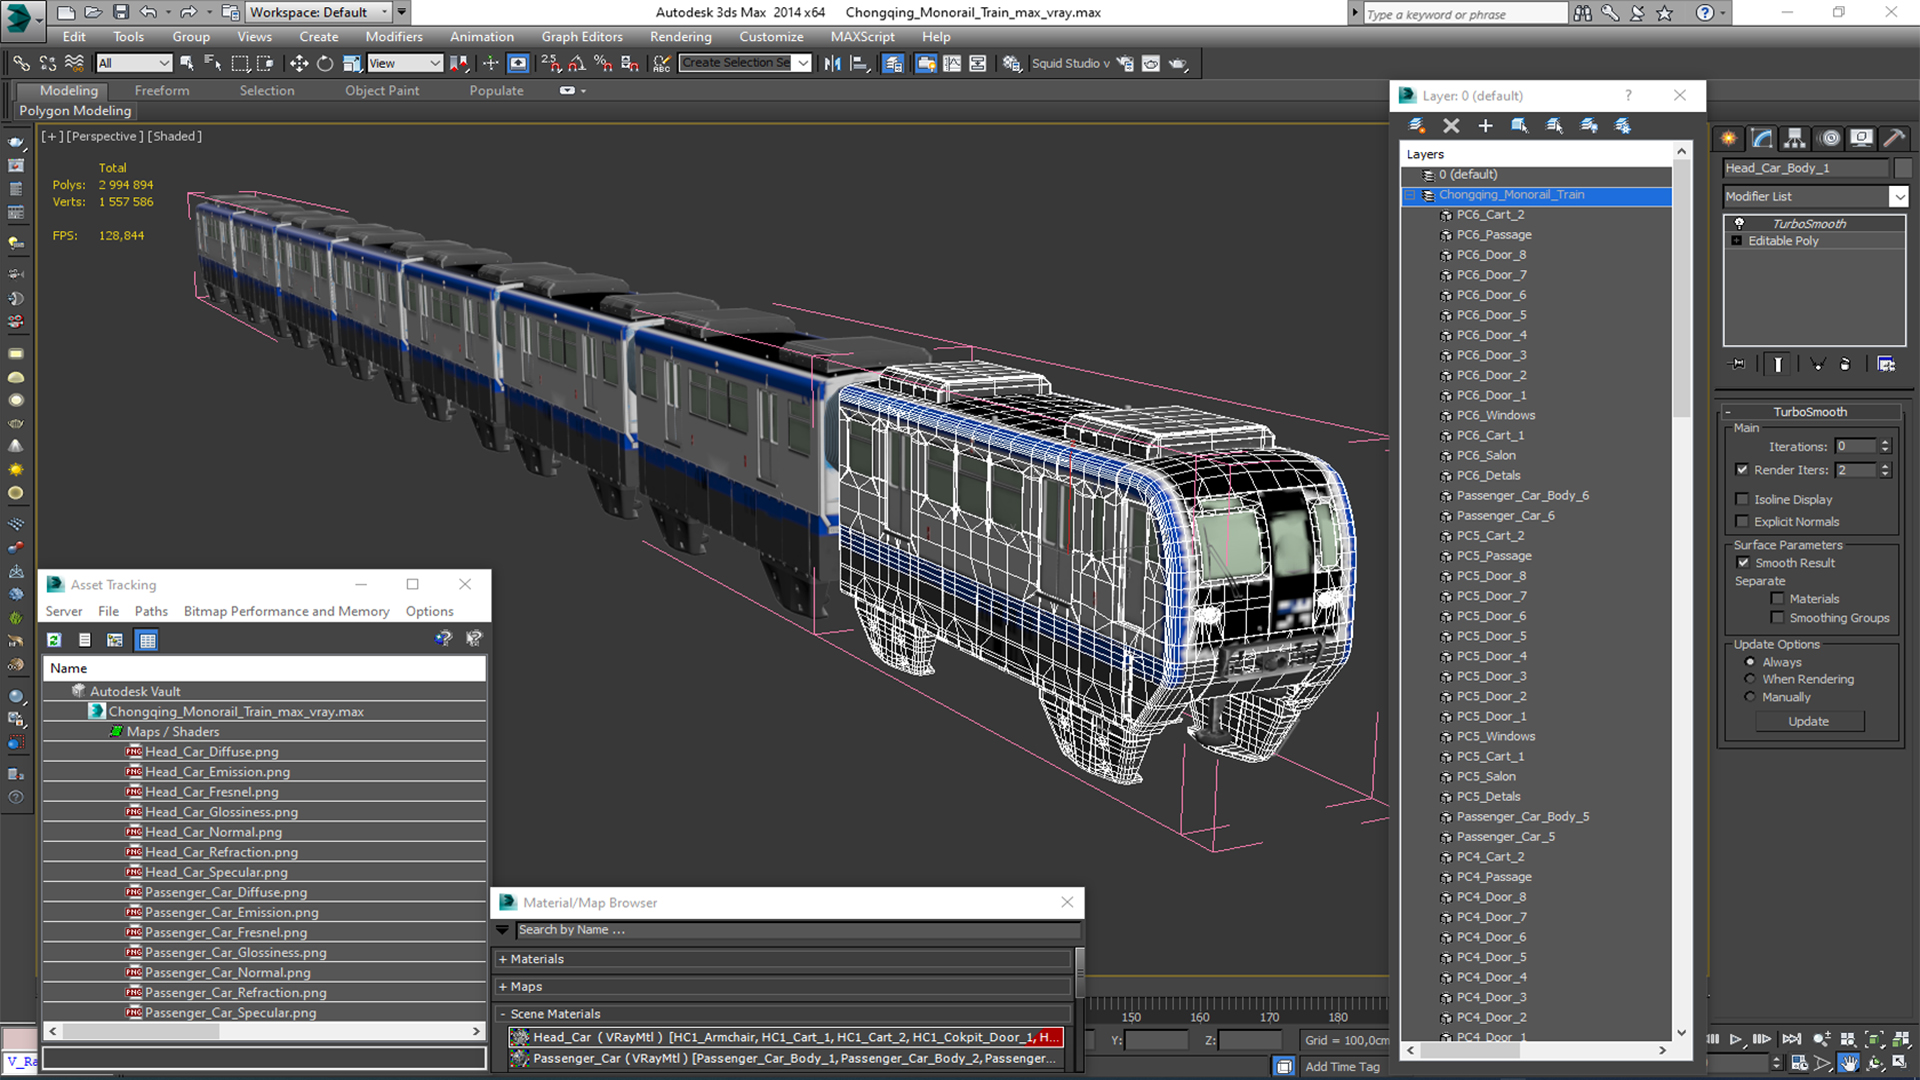Open the Create command panel tab
The height and width of the screenshot is (1080, 1920).
1728,138
